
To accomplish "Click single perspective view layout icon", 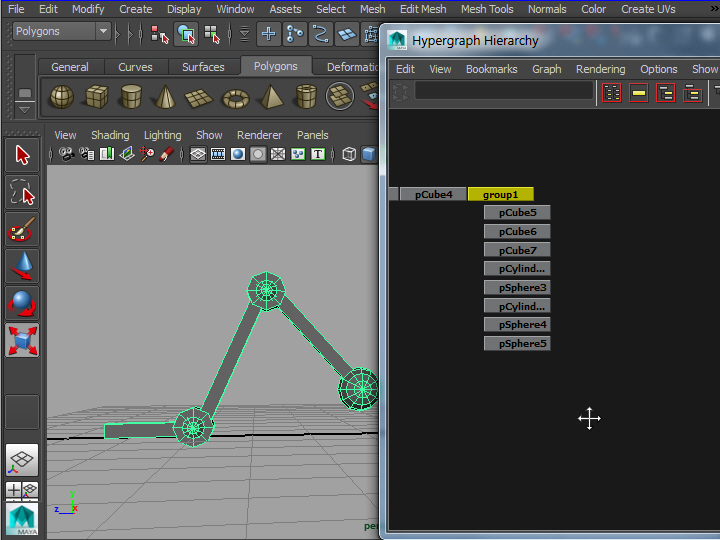I will 22,460.
